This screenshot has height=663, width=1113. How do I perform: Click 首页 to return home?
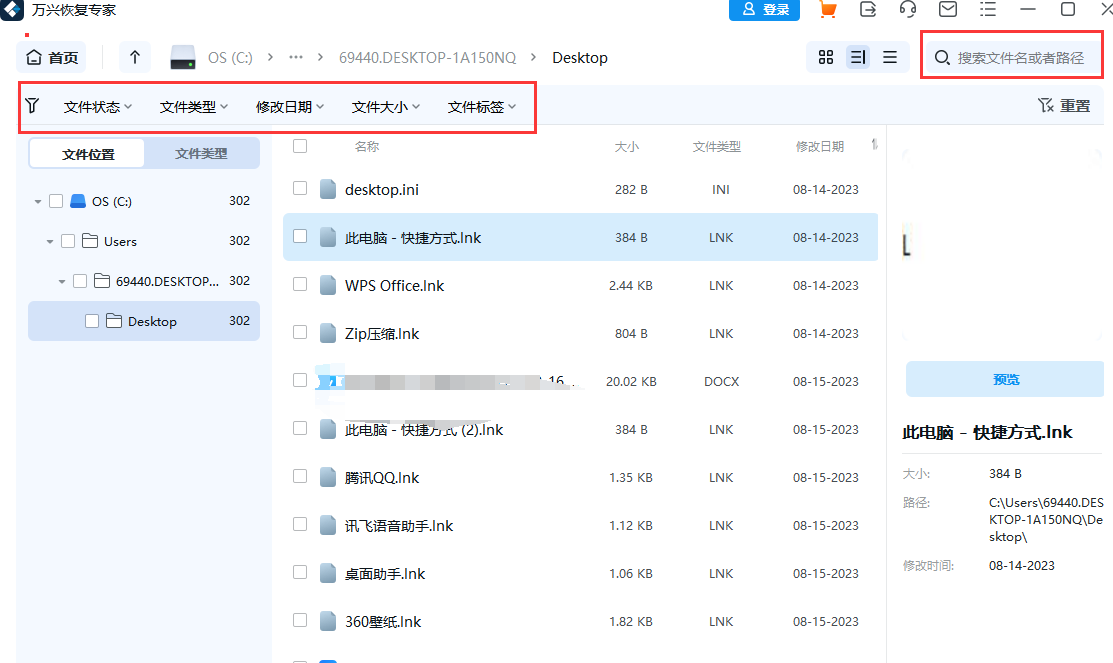(51, 57)
